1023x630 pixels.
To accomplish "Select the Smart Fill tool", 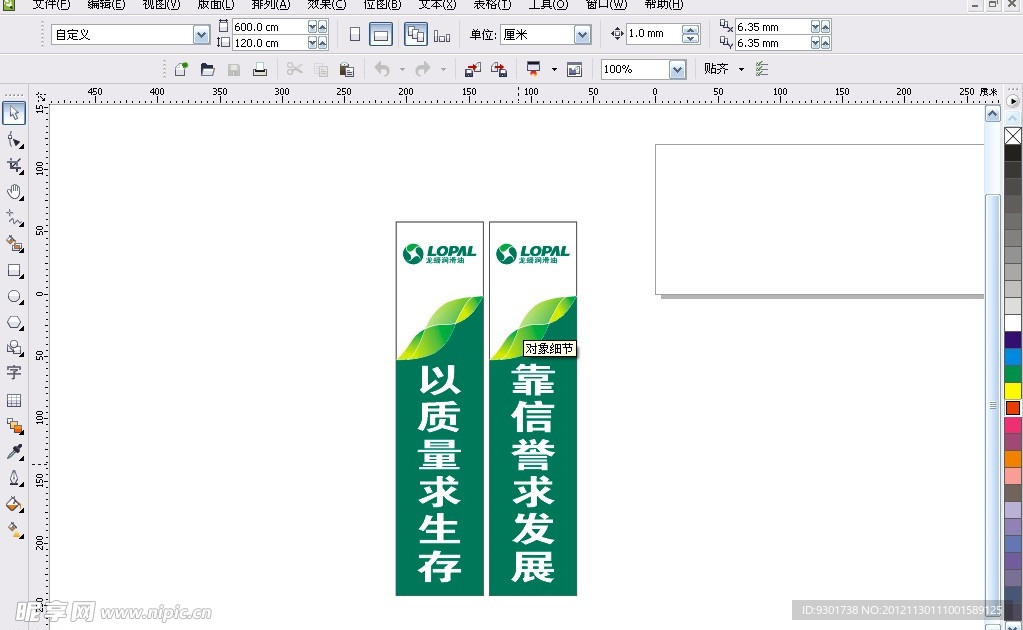I will 14,244.
